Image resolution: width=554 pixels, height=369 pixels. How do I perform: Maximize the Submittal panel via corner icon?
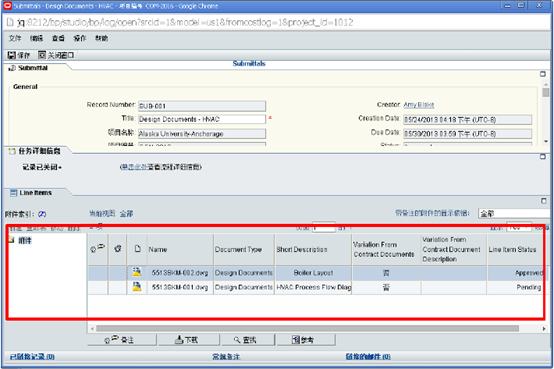543,74
